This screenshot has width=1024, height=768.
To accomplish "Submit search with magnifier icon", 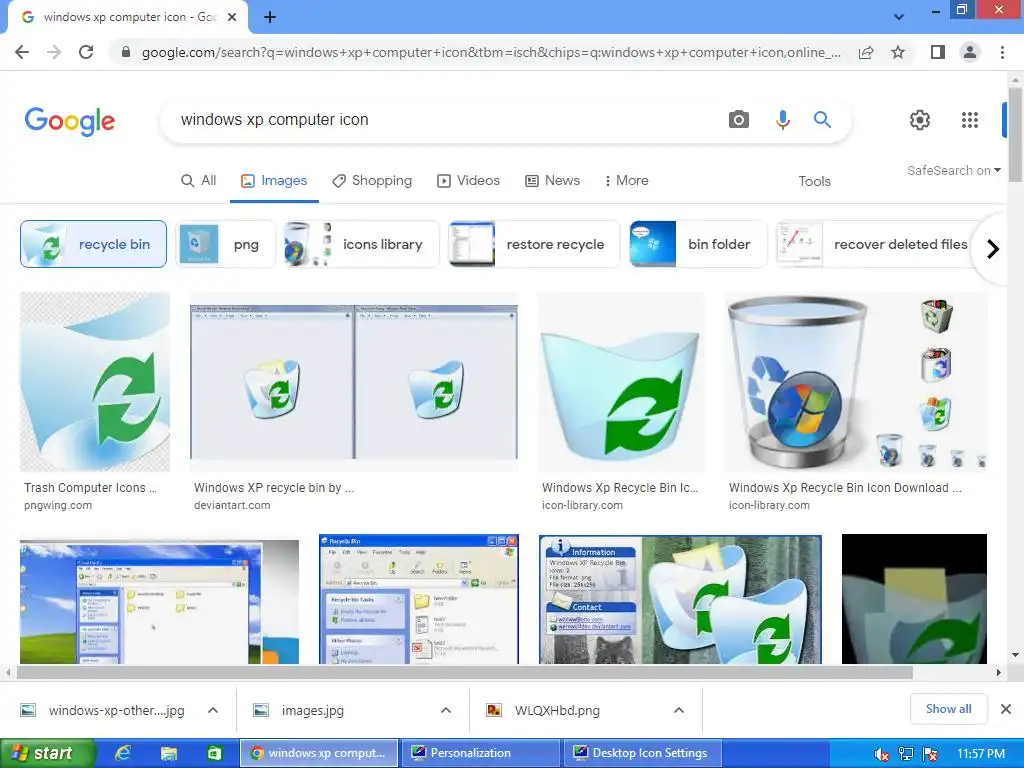I will click(822, 120).
